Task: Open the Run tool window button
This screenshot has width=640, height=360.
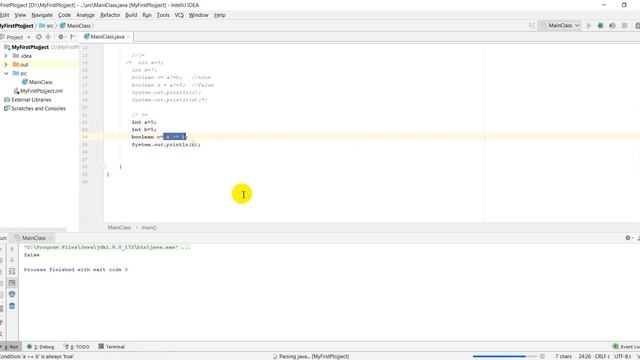Action: pyautogui.click(x=11, y=347)
